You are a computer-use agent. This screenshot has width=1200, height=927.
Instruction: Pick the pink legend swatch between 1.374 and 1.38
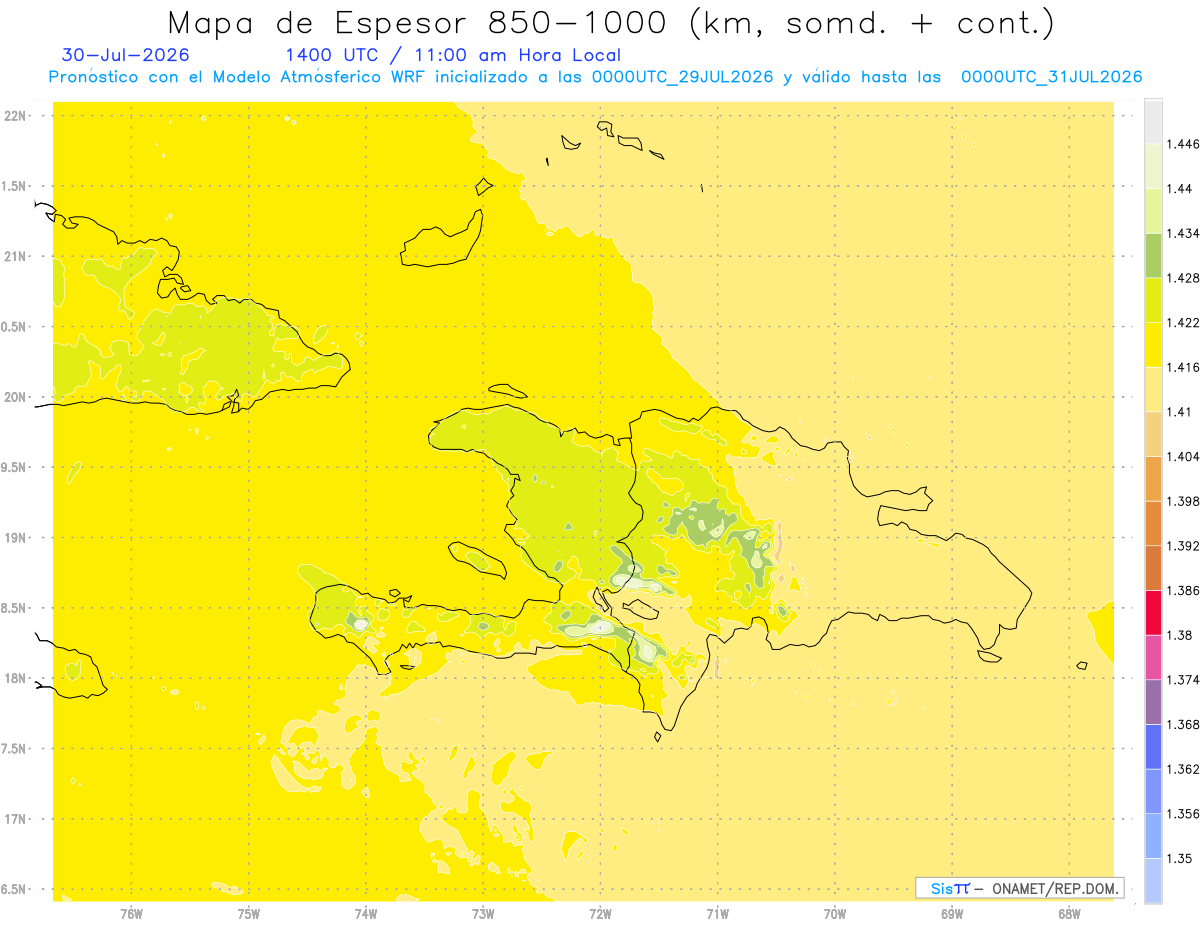click(1153, 657)
